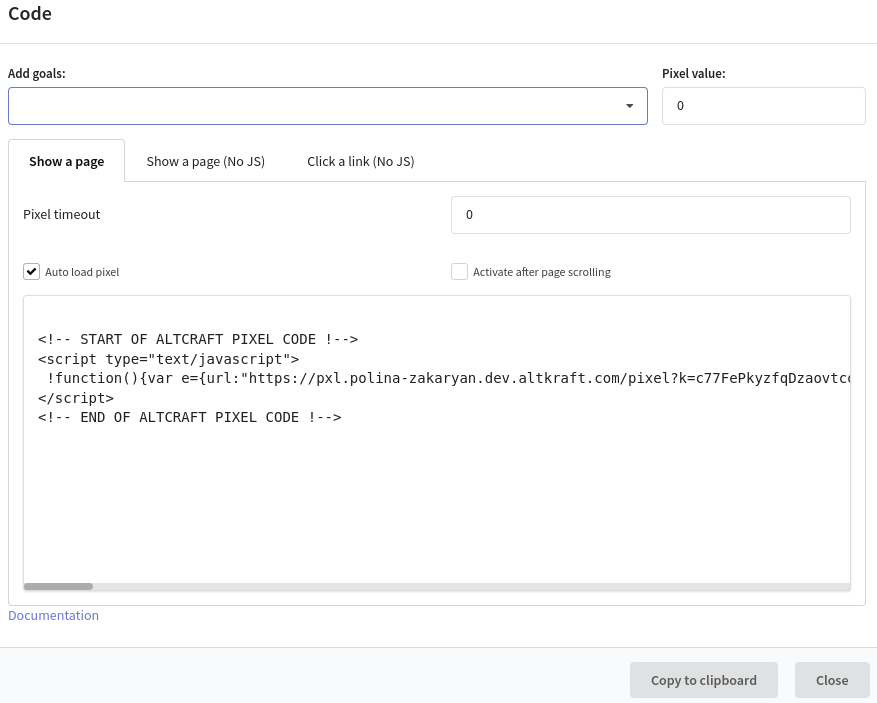Focus the Pixel value input field
877x703 pixels.
click(x=763, y=106)
